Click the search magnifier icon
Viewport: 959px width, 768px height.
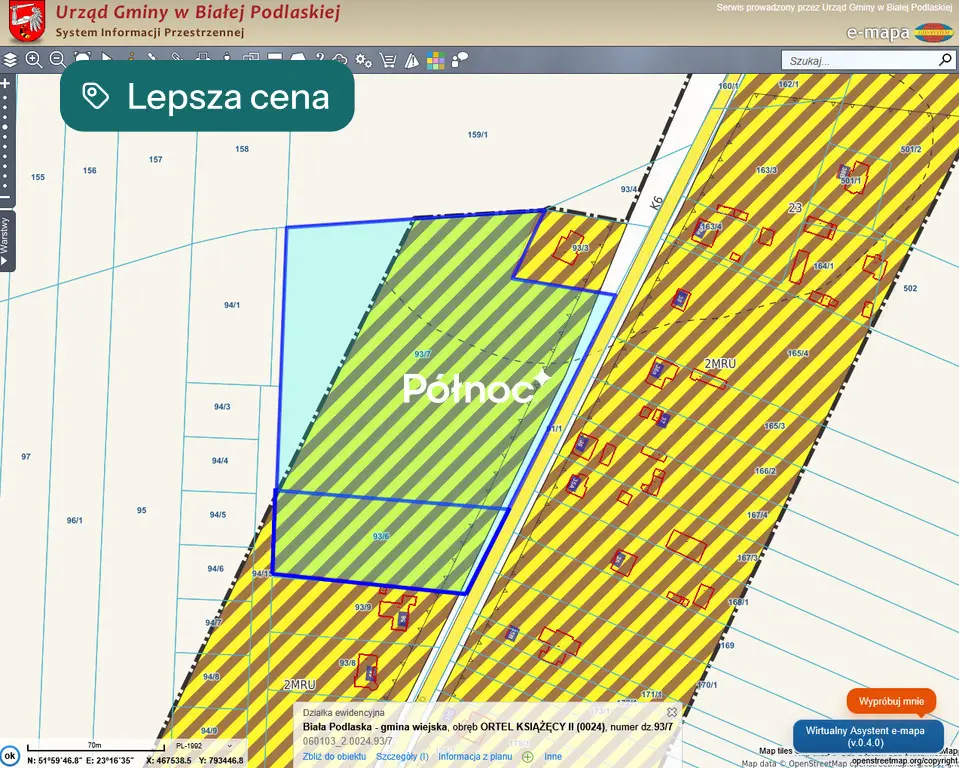[945, 60]
